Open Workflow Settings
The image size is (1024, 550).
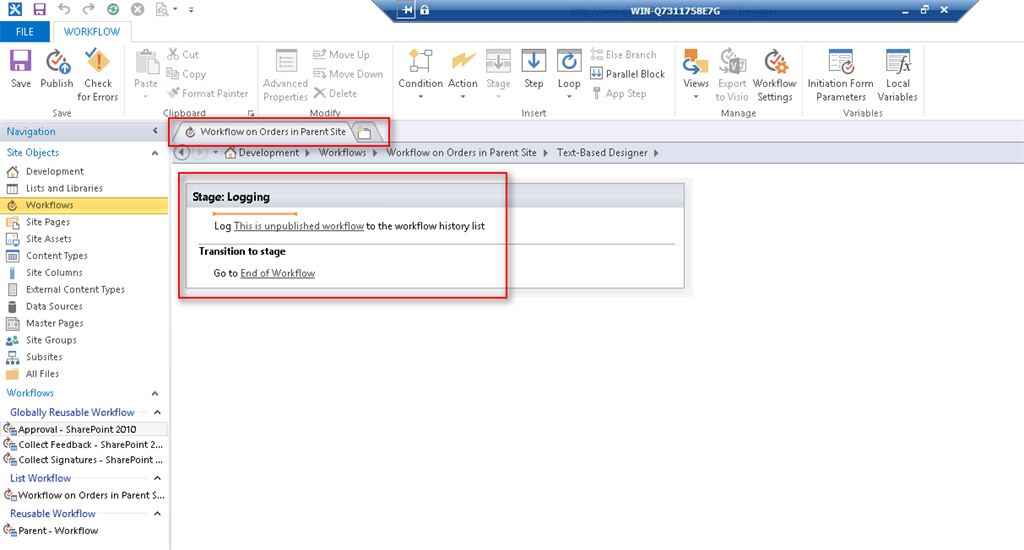click(x=775, y=76)
